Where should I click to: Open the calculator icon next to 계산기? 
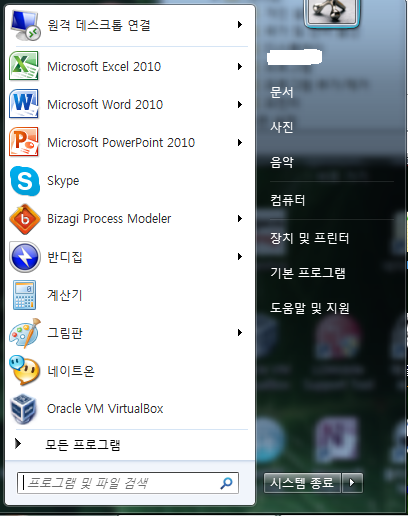(24, 295)
